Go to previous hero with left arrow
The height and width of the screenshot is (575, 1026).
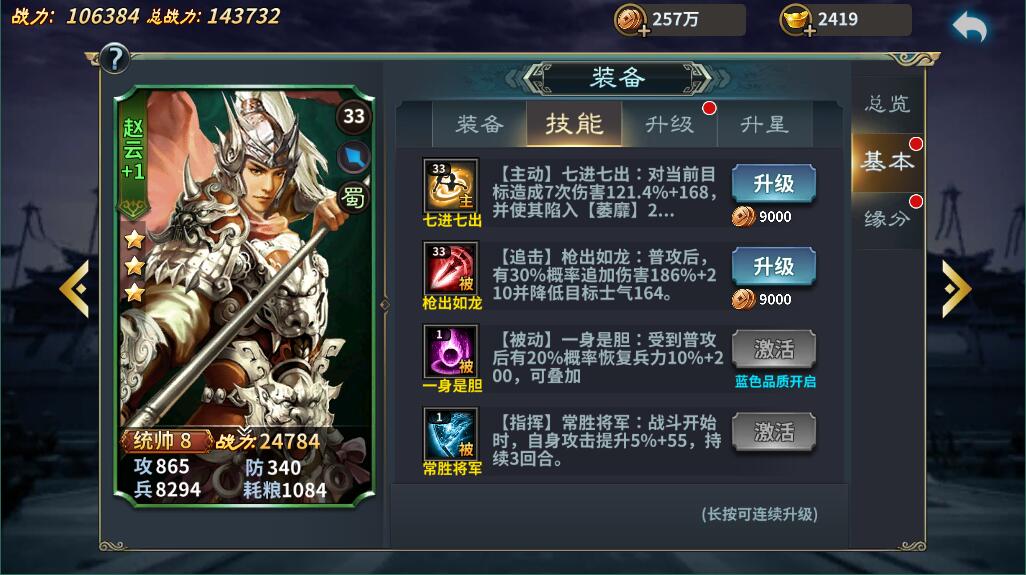click(74, 288)
